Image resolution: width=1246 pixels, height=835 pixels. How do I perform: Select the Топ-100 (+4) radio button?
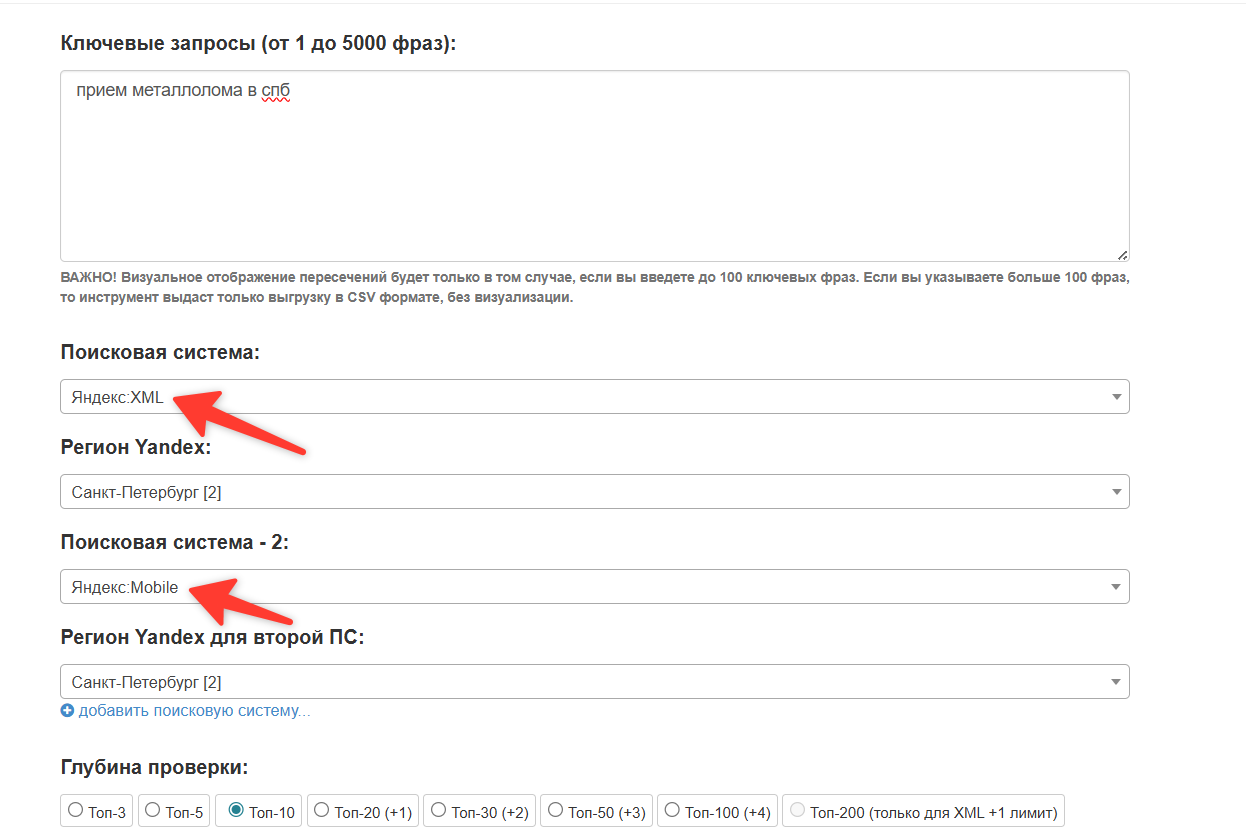pos(672,810)
